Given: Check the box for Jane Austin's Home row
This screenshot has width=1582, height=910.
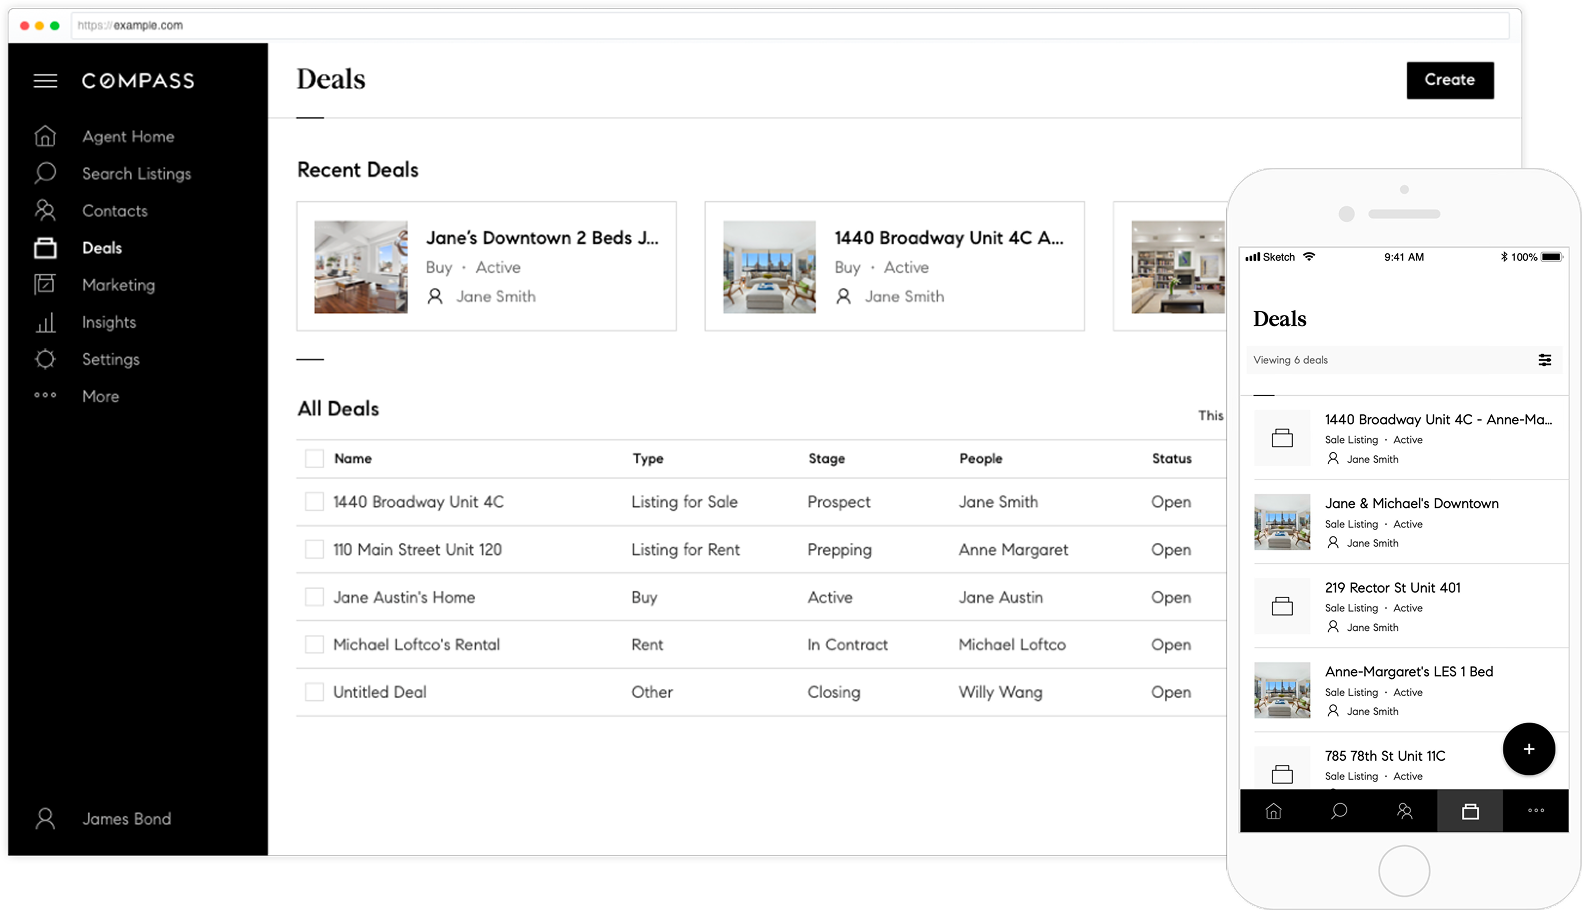Looking at the screenshot, I should point(314,597).
